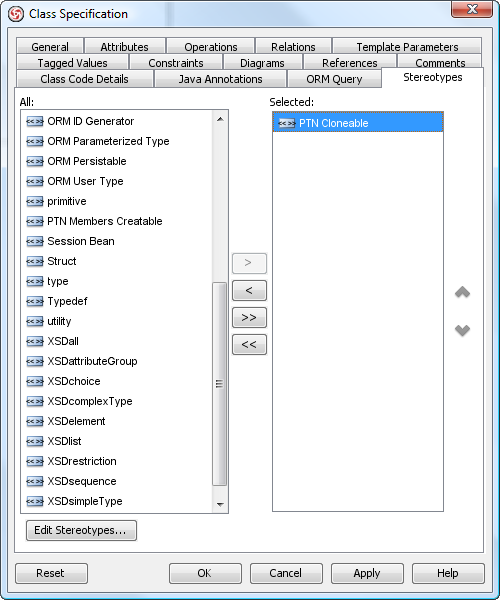Image resolution: width=500 pixels, height=600 pixels.
Task: Click the icon next to ORM Parameterized Type
Action: tap(34, 142)
